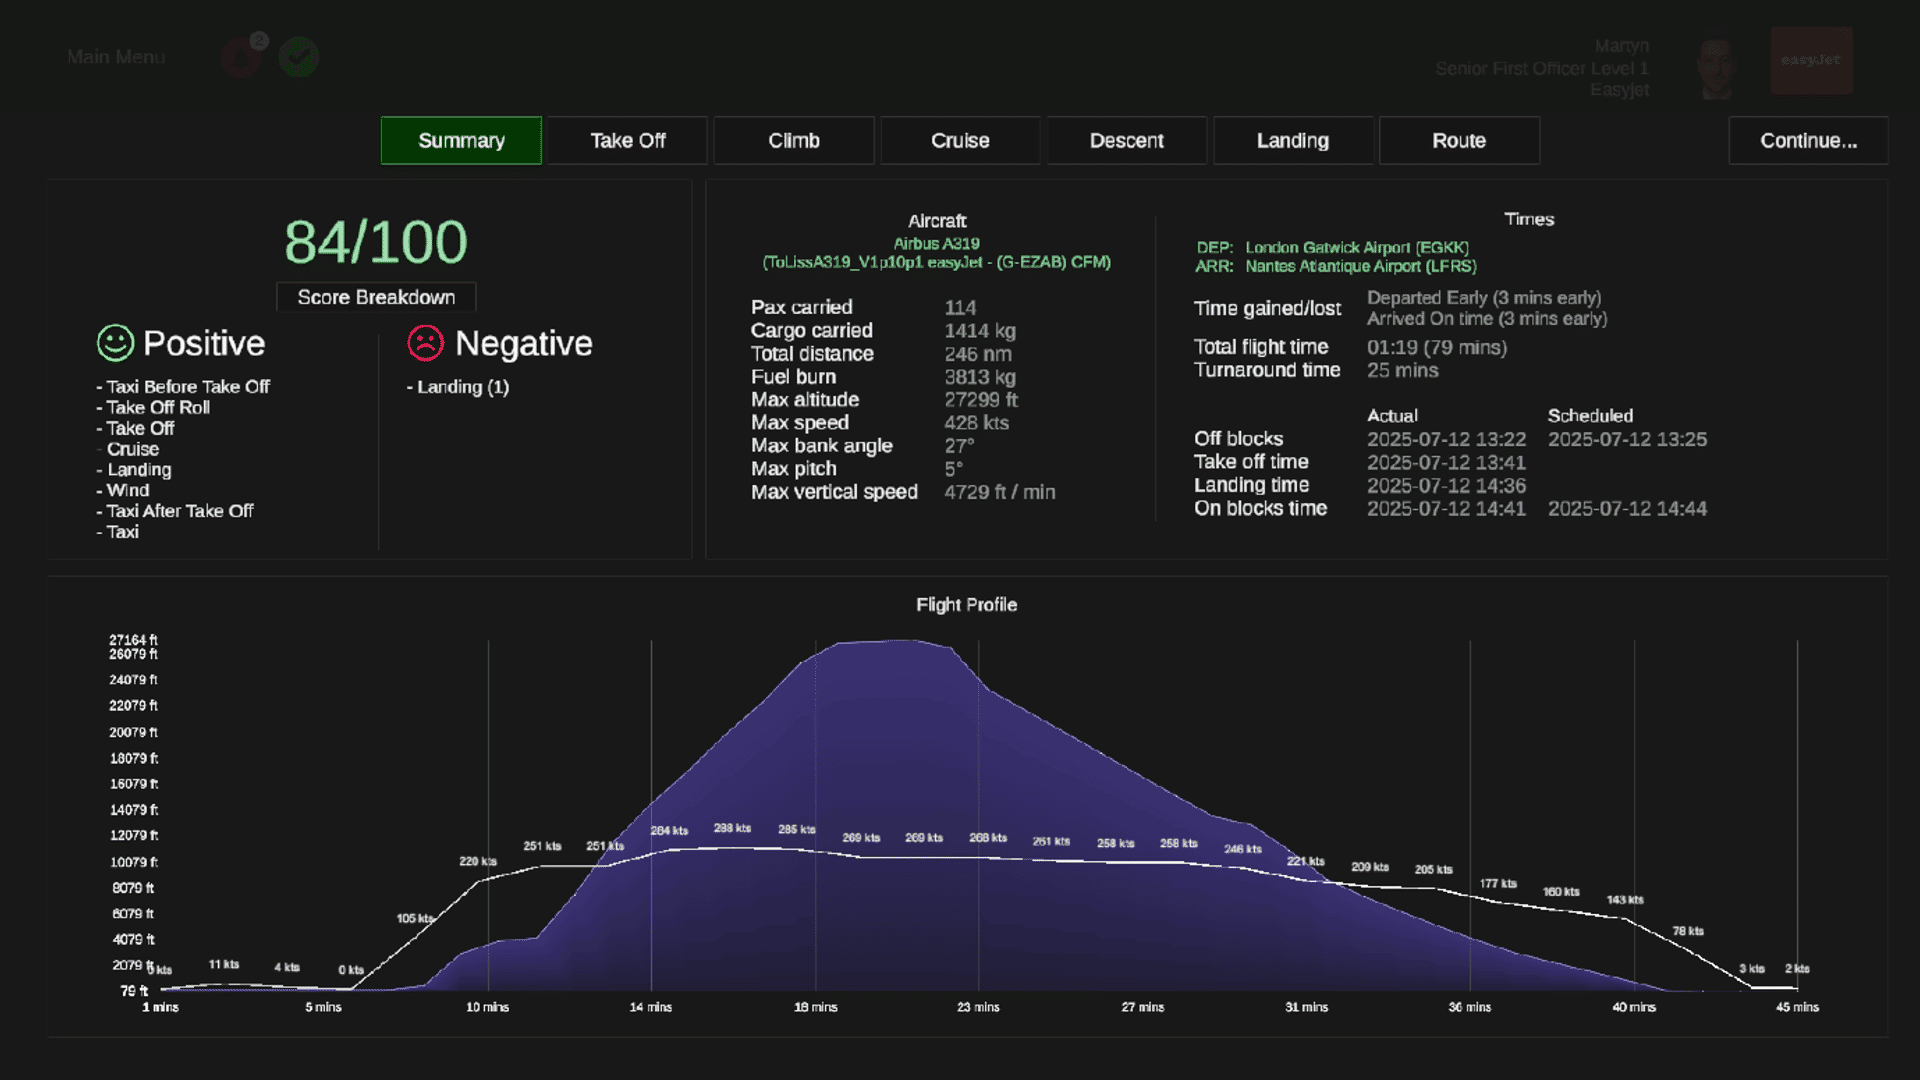This screenshot has width=1920, height=1080.
Task: Go to the Landing tab
Action: (x=1292, y=141)
